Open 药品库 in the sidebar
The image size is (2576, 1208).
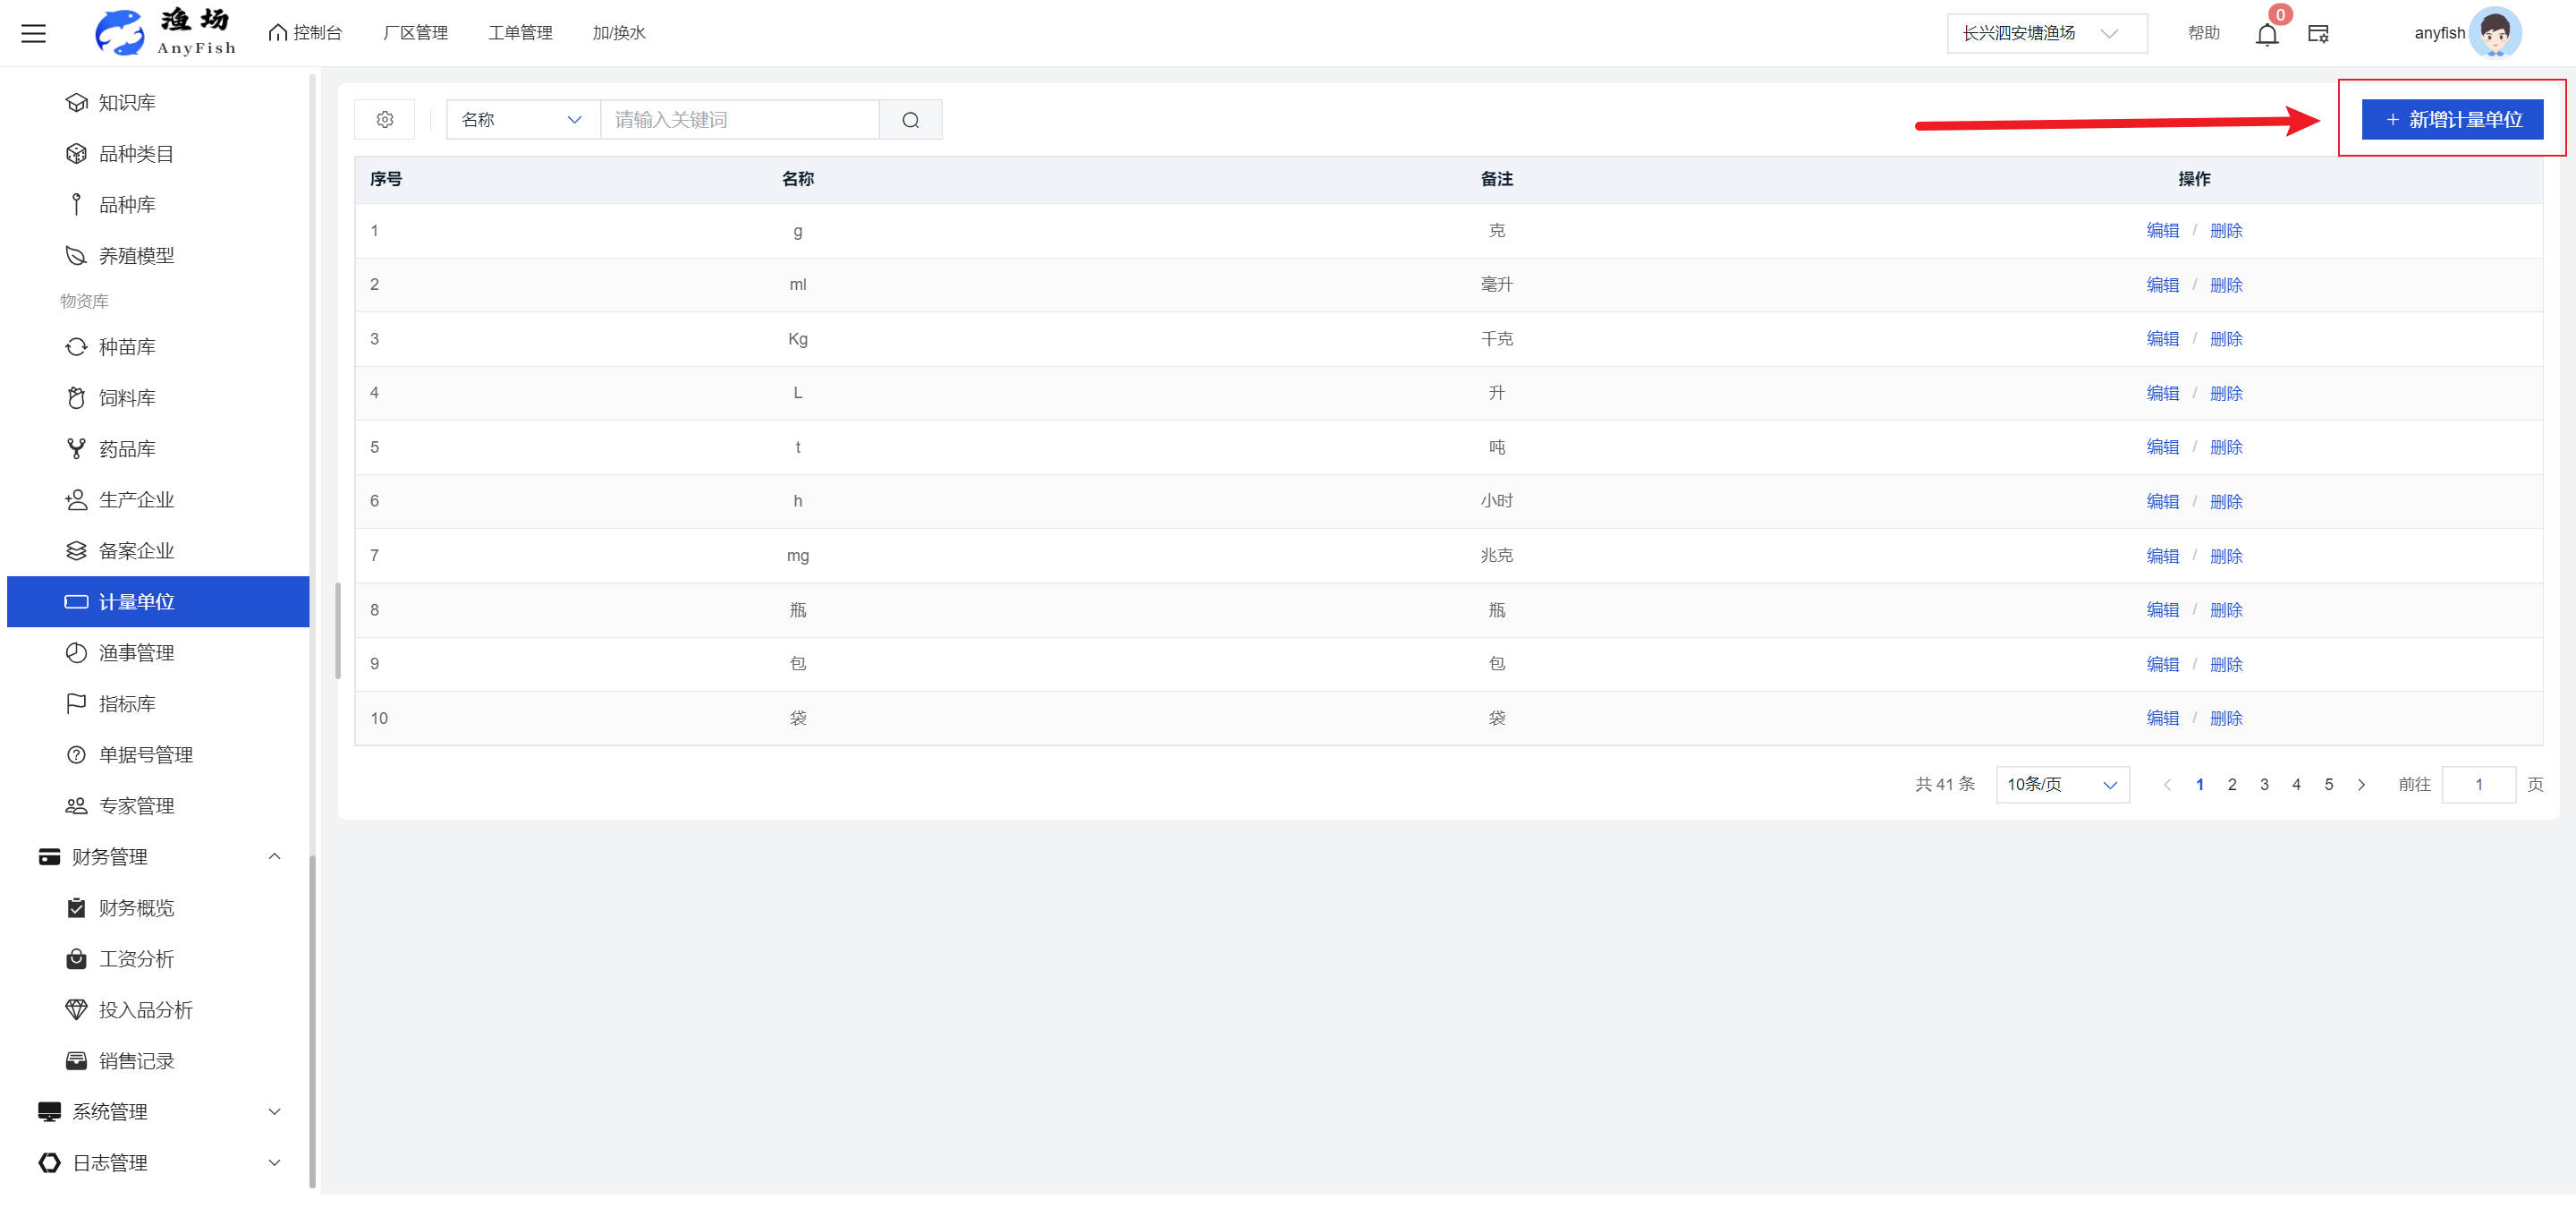pos(127,449)
